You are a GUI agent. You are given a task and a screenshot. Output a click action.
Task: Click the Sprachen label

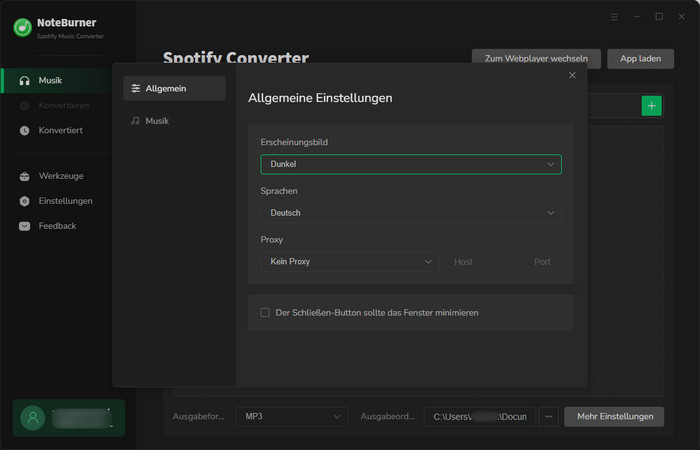click(279, 191)
